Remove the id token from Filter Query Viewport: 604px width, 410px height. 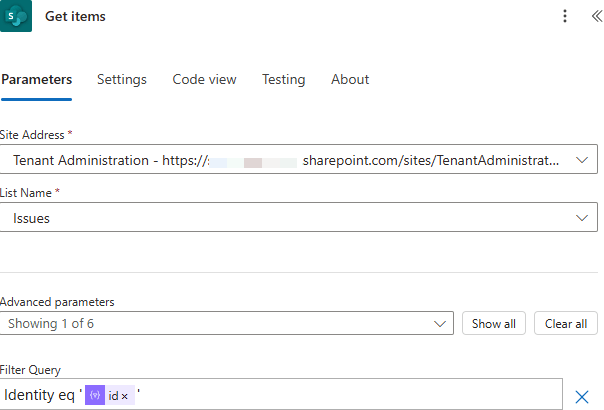[125, 396]
